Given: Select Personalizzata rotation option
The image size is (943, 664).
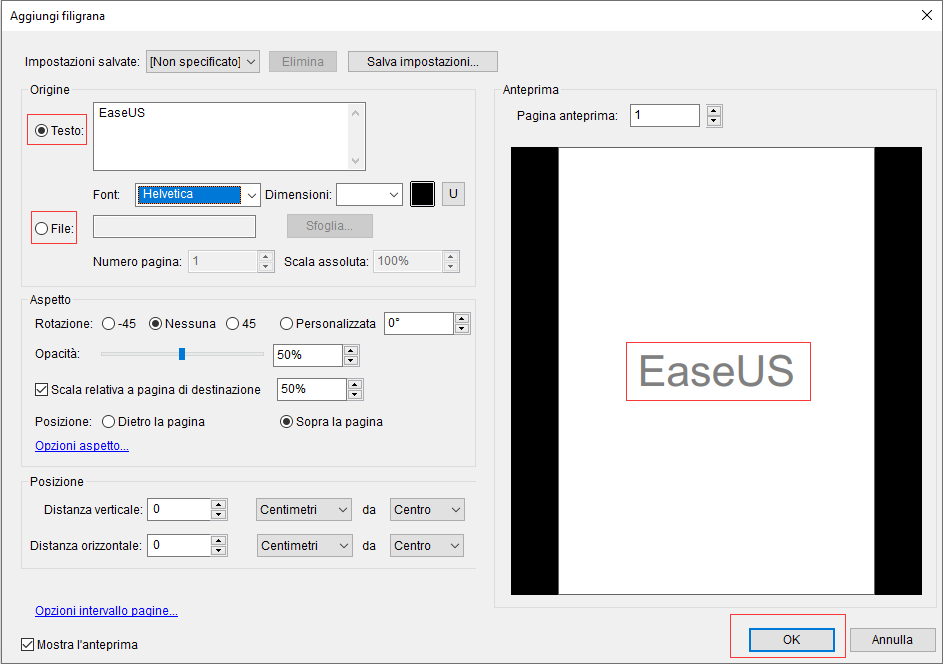Looking at the screenshot, I should 287,323.
